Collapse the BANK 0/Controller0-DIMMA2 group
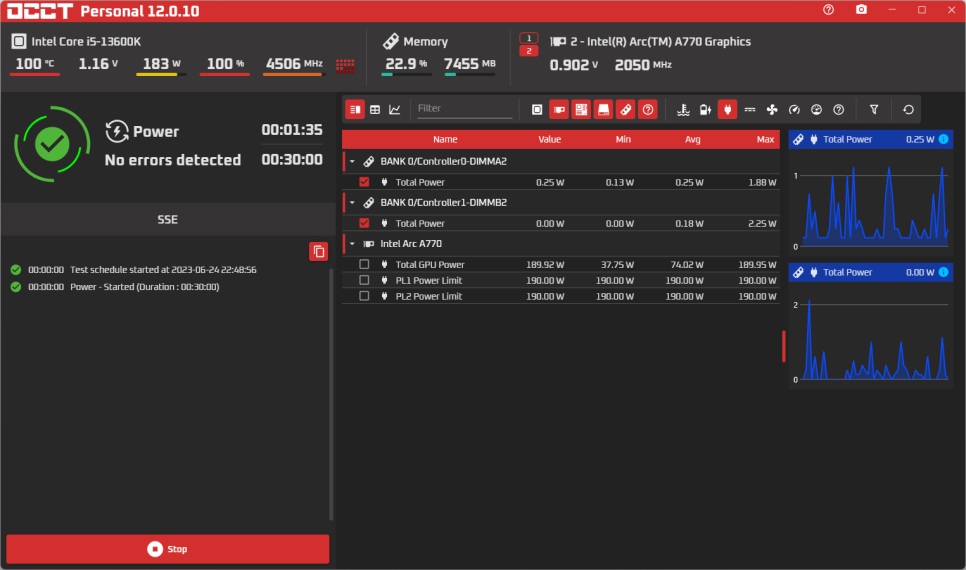This screenshot has height=570, width=966. 352,161
